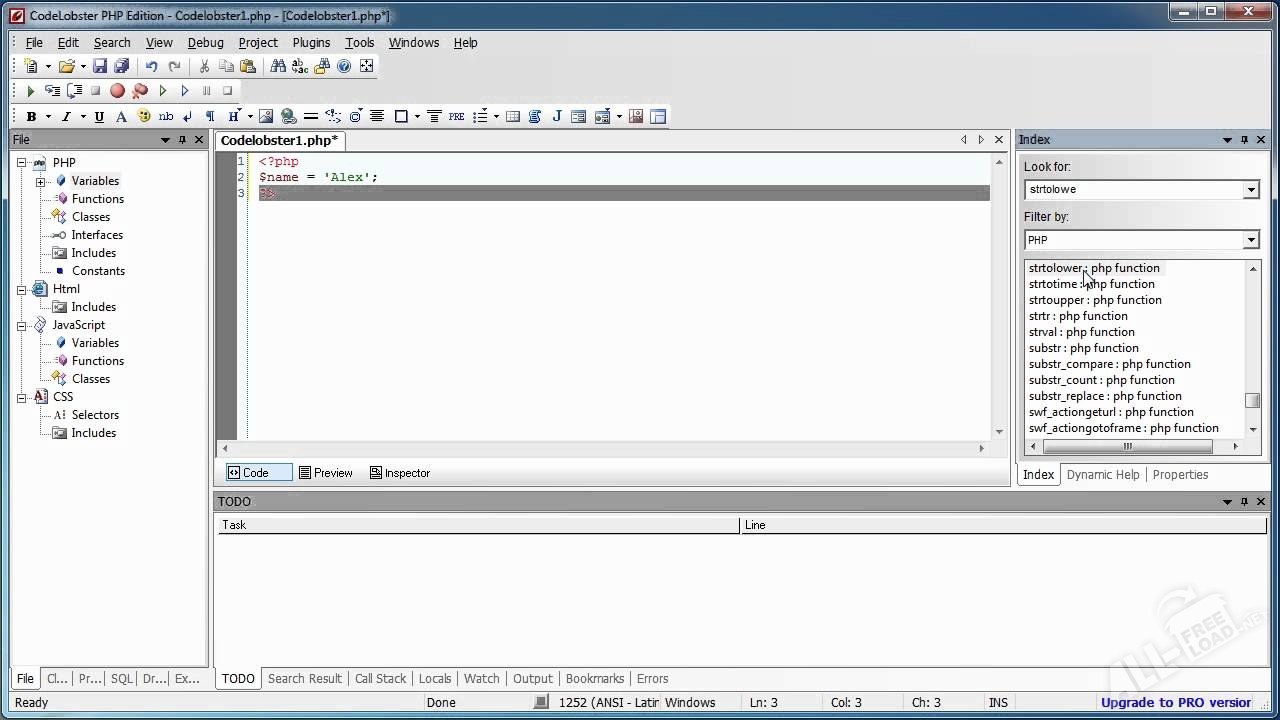Click the Preview view button
1280x720 pixels.
point(326,473)
